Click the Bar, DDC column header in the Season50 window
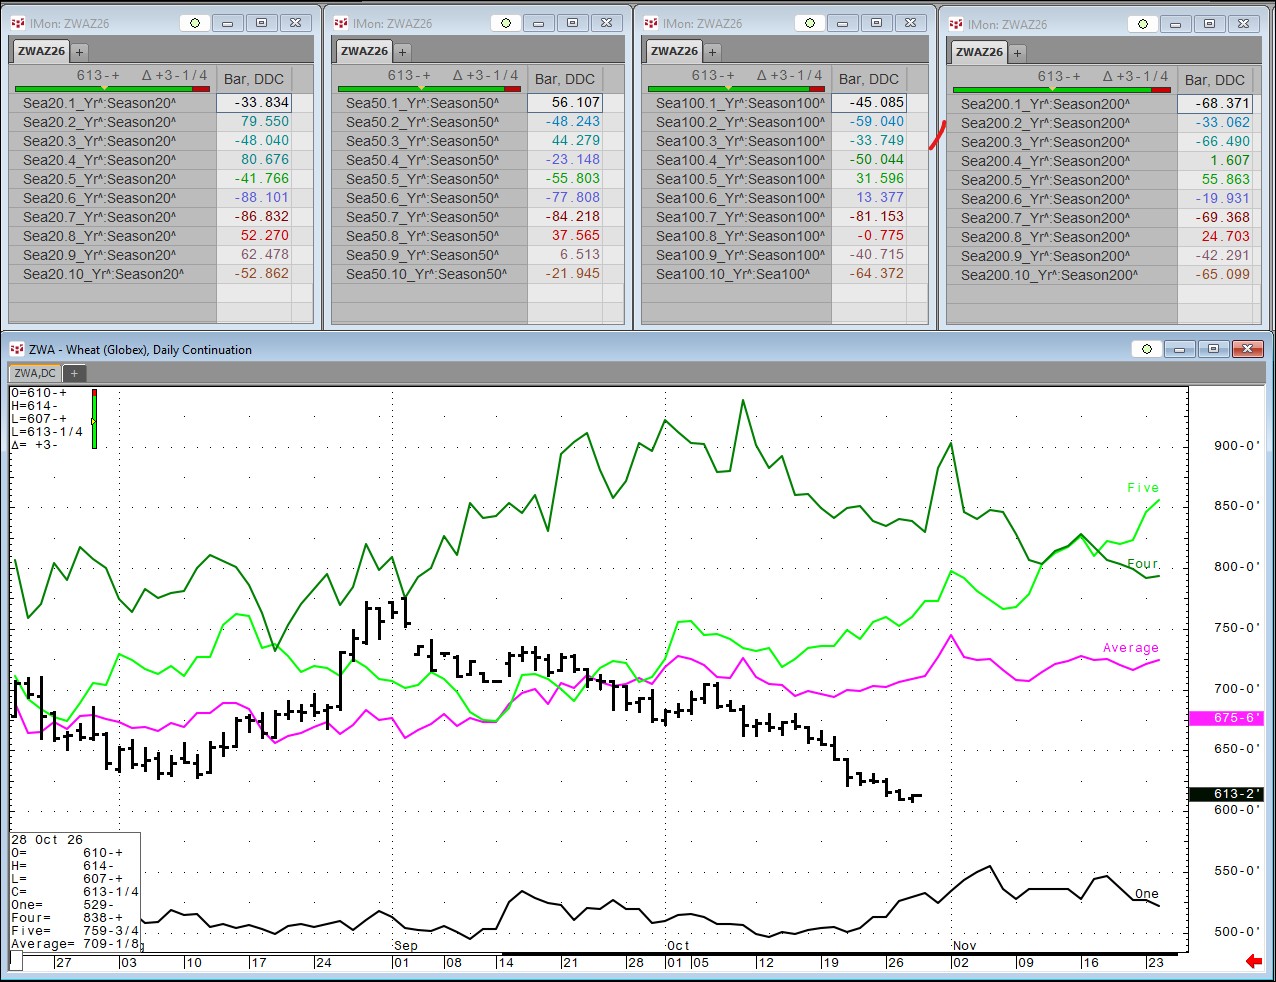The width and height of the screenshot is (1276, 982). pos(565,79)
